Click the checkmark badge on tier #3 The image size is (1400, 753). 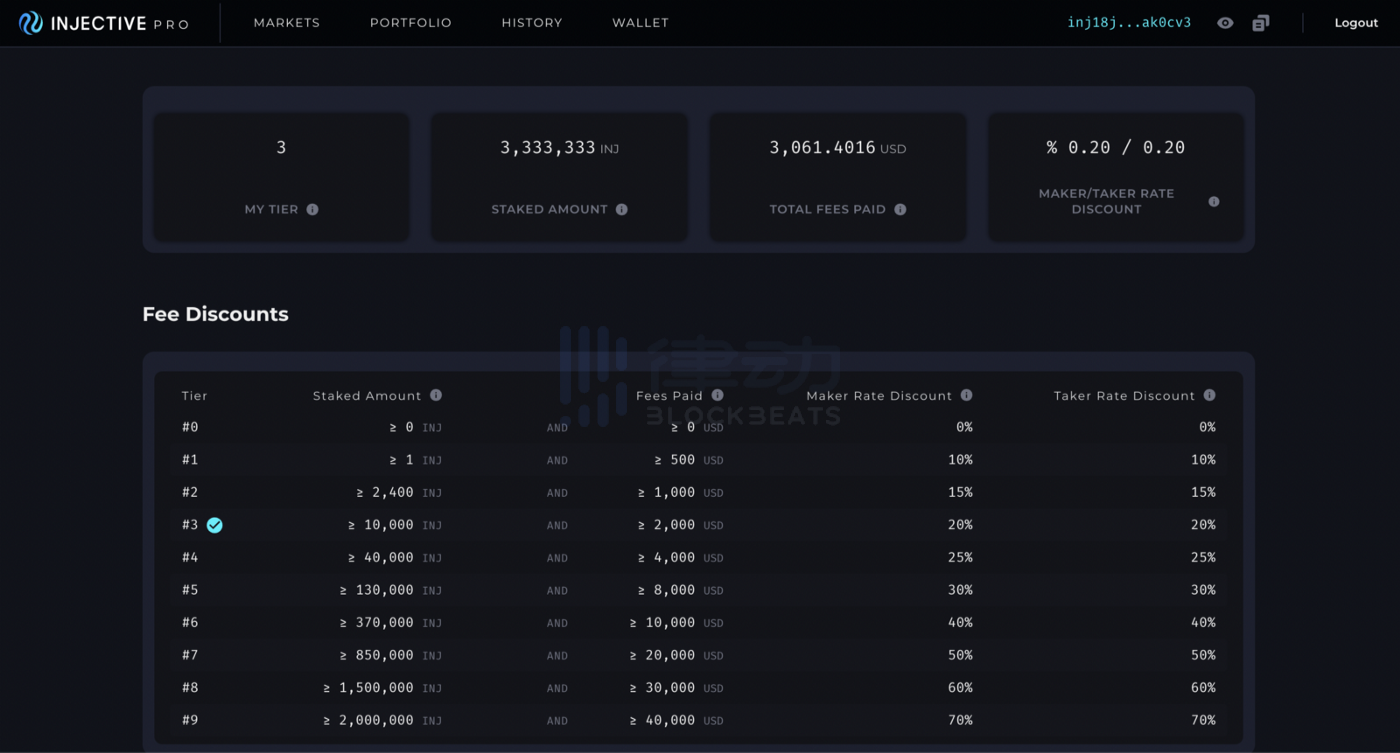point(214,525)
